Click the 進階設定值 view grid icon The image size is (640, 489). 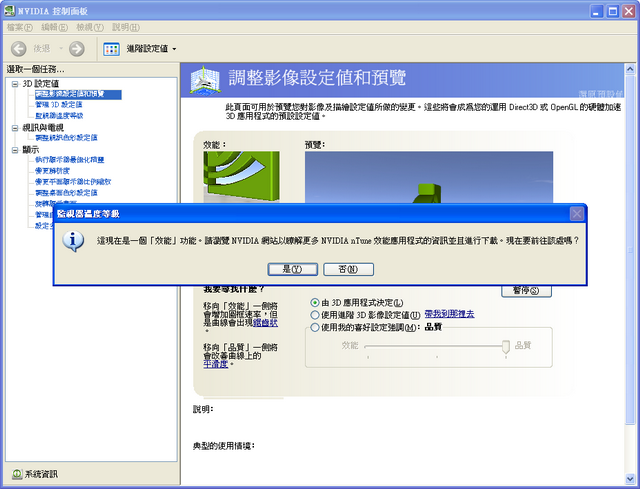pyautogui.click(x=111, y=49)
